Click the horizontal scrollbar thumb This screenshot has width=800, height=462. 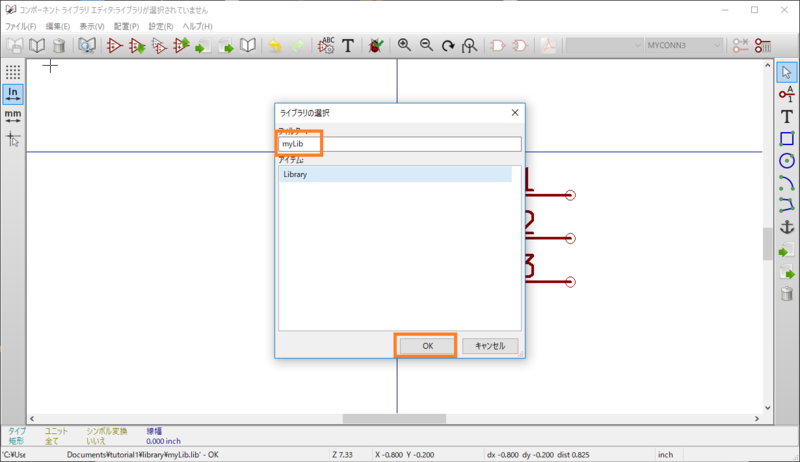click(x=394, y=418)
